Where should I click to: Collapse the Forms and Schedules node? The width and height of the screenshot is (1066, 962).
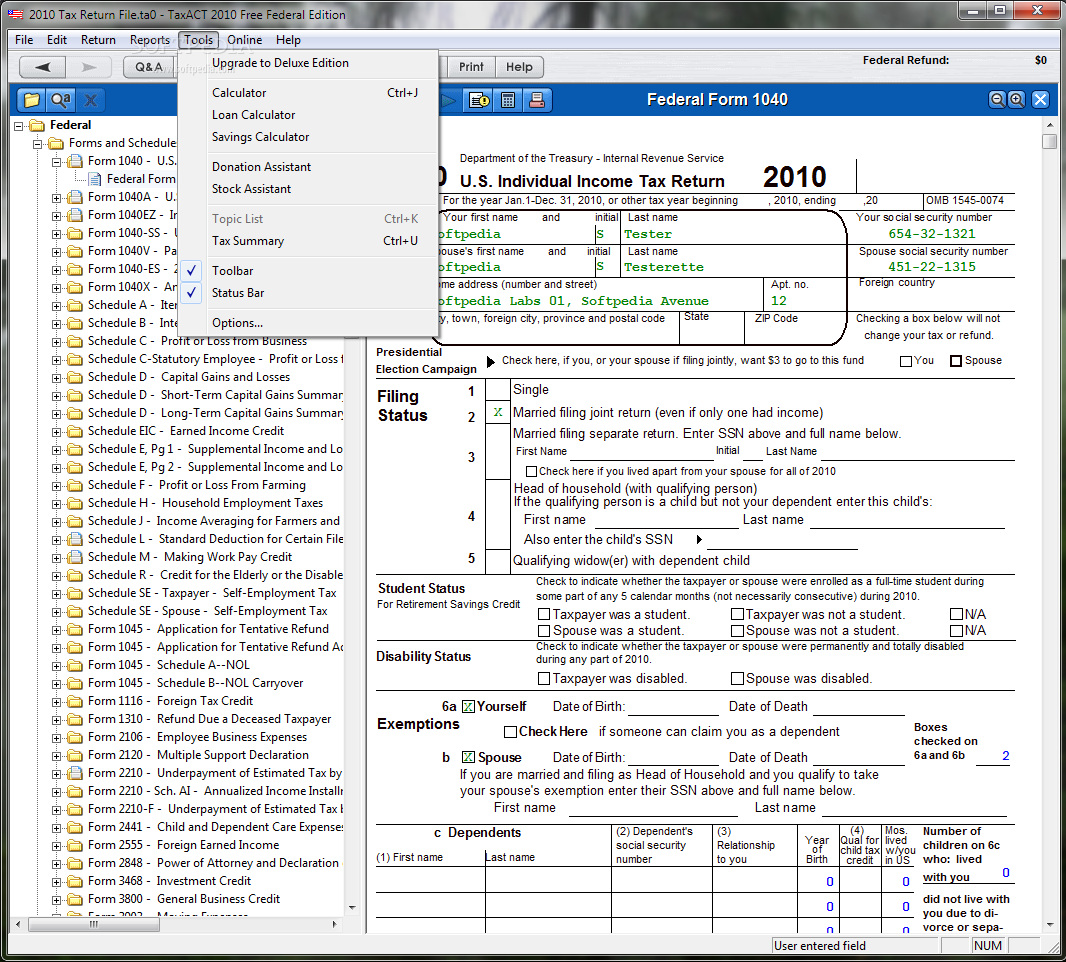pos(38,144)
